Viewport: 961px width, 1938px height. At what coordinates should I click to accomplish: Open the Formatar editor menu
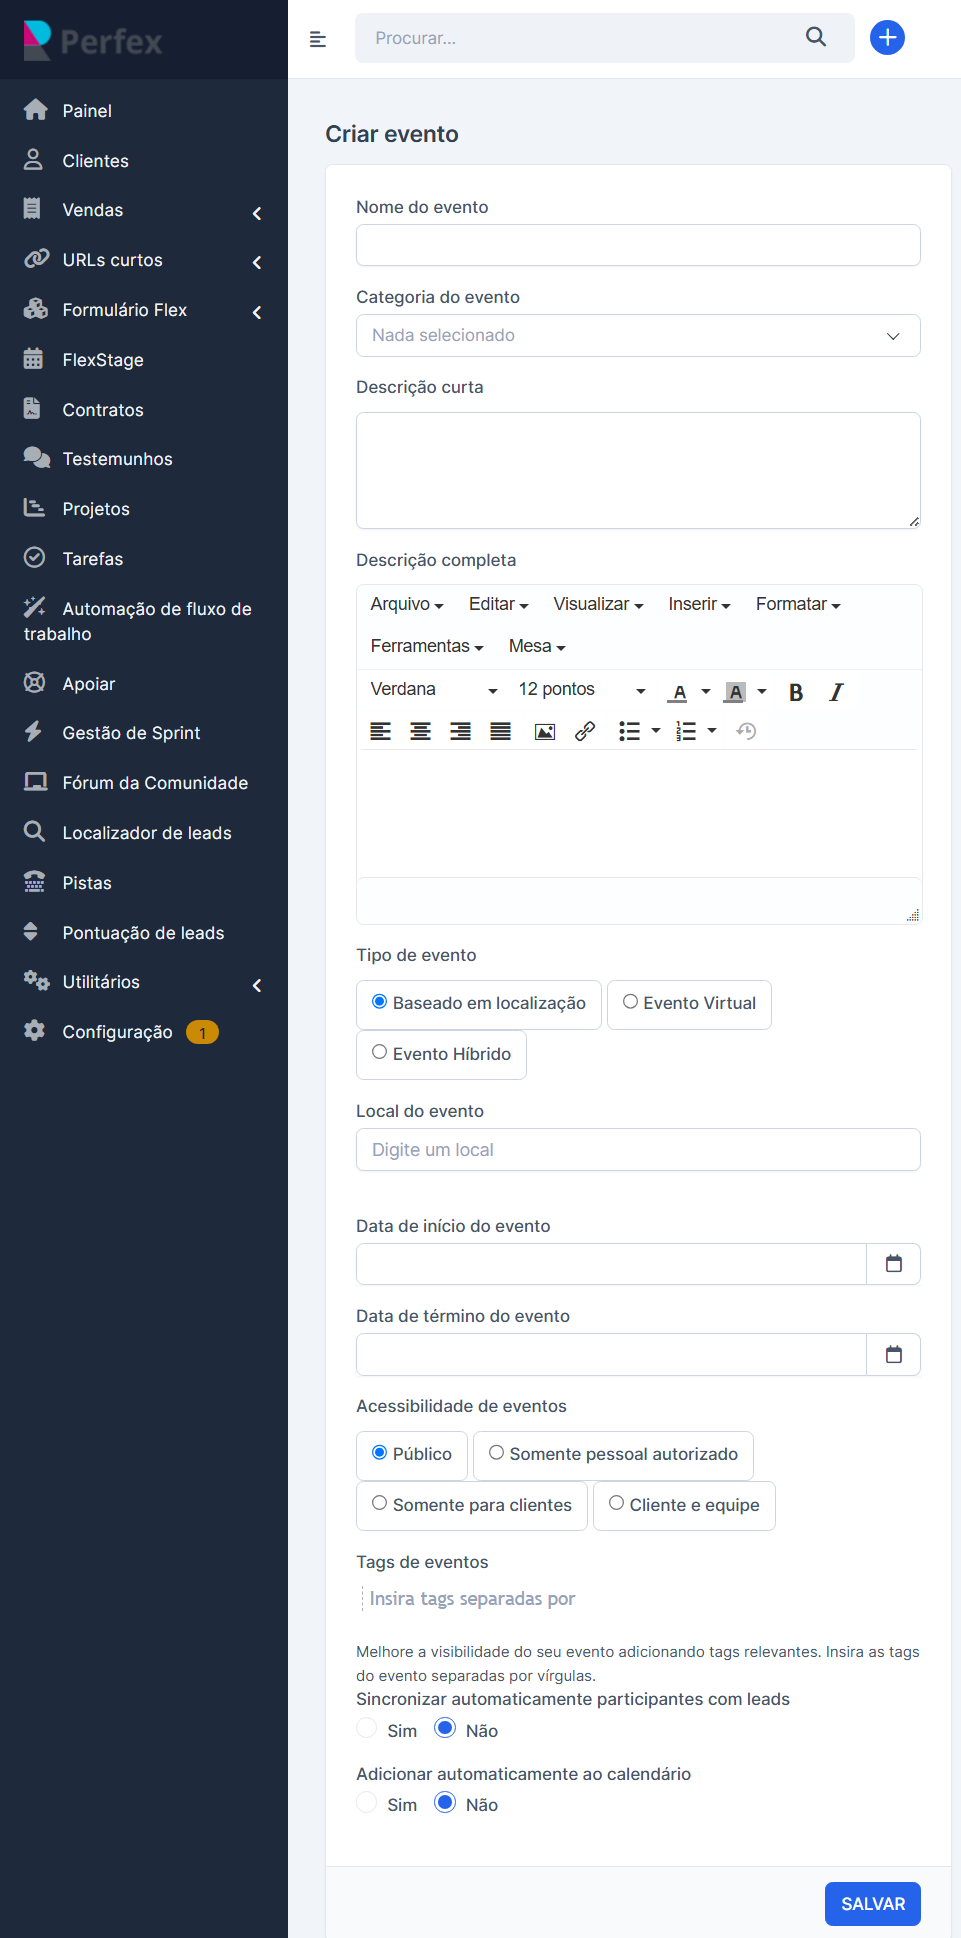click(798, 605)
